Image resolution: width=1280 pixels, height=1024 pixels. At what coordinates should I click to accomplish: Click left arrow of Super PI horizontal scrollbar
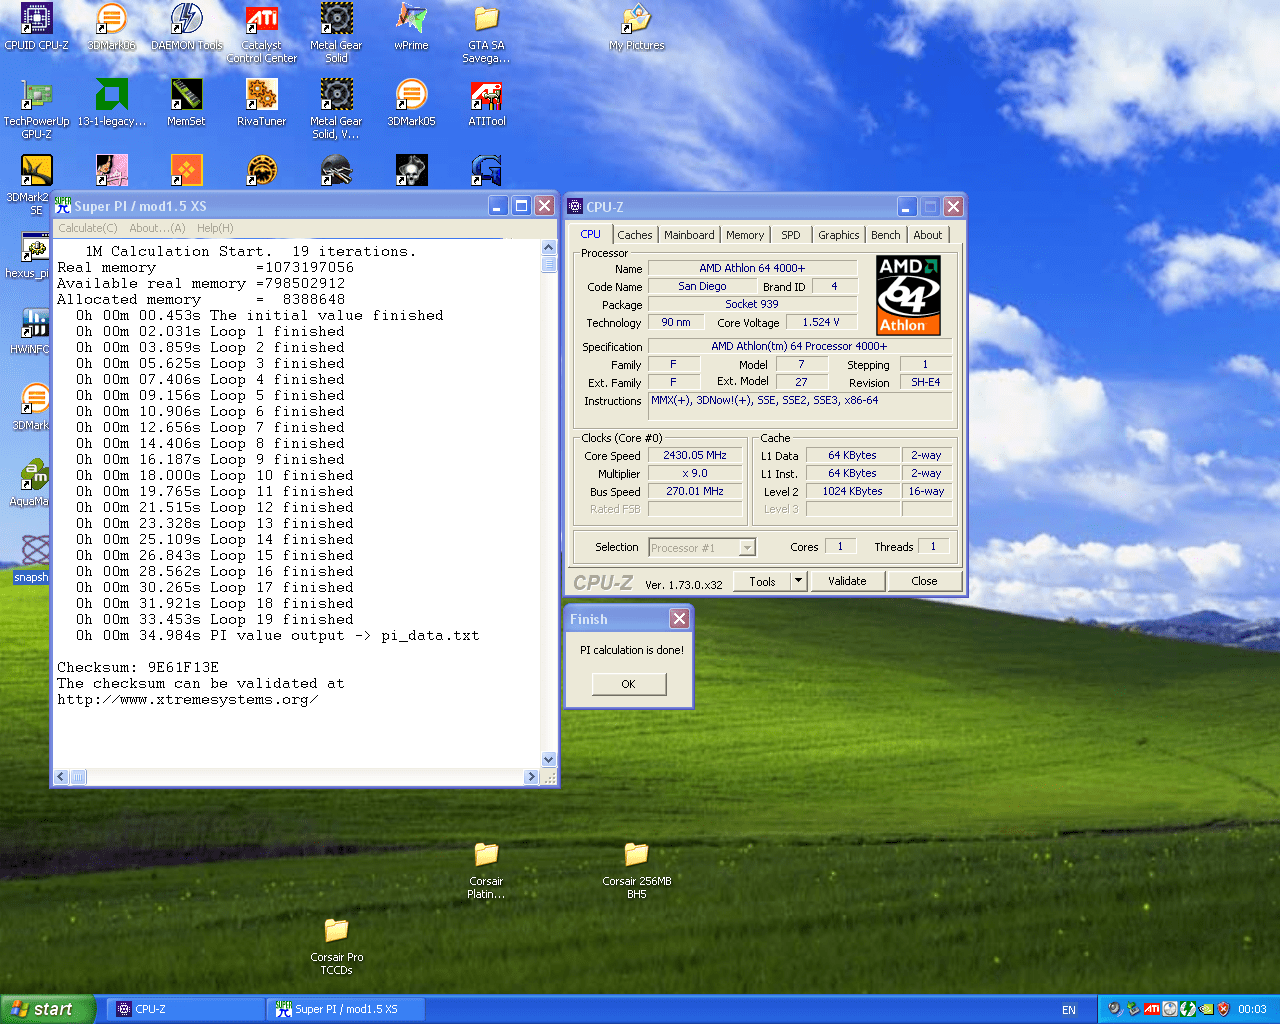pos(61,777)
